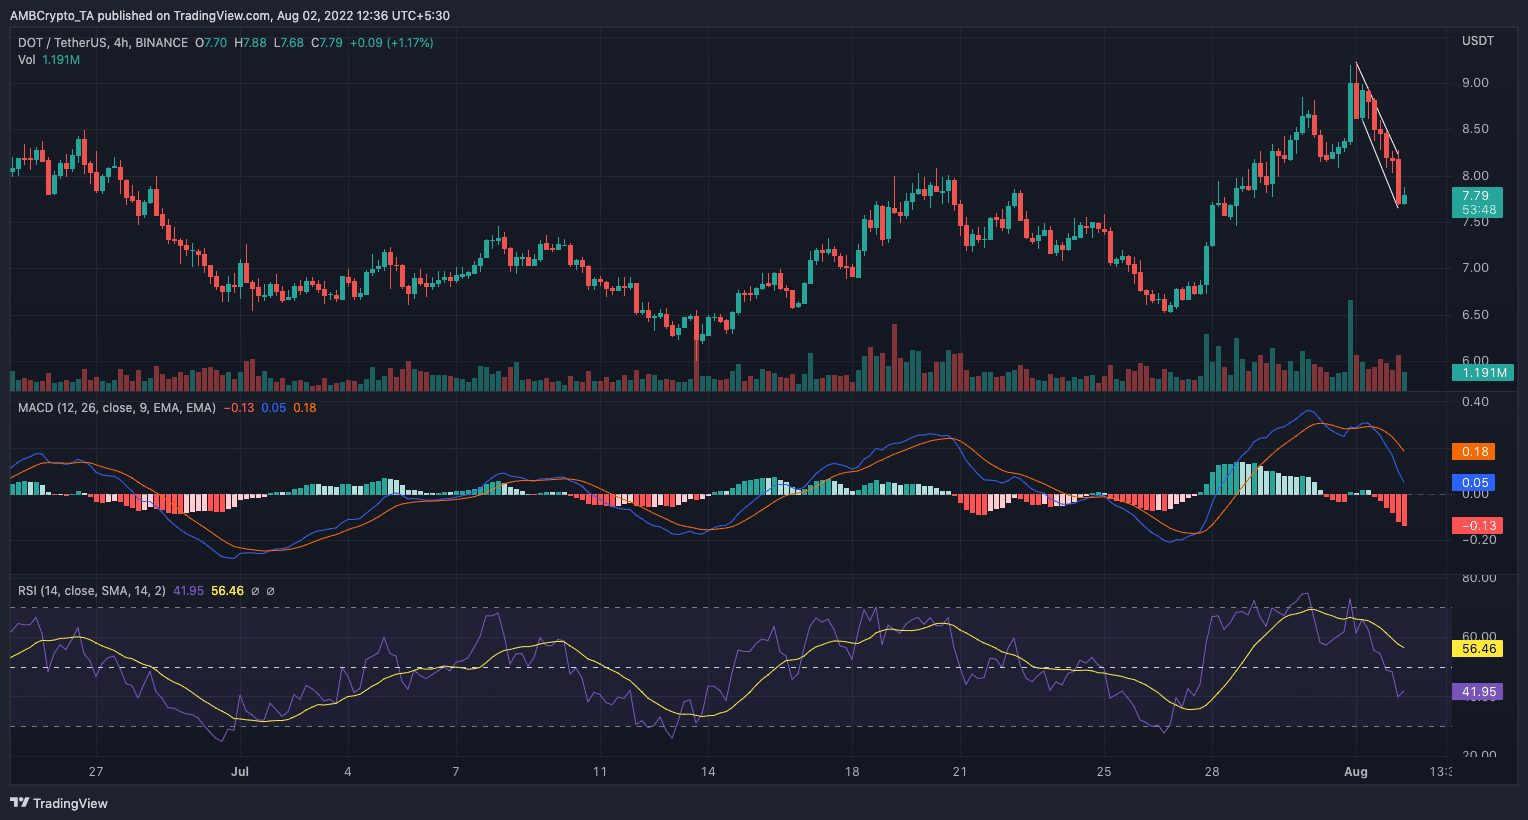Click the purple 41.95 RSI value in legend
Screen dimensions: 1528x820
tap(188, 591)
